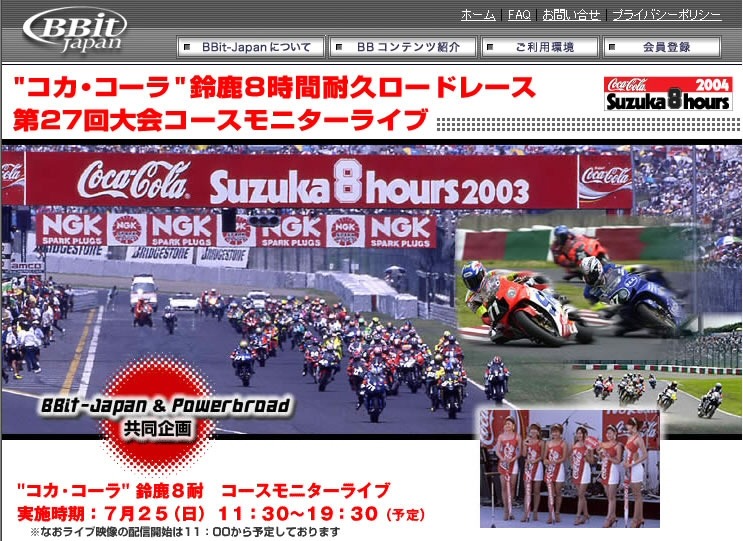Image resolution: width=743 pixels, height=541 pixels.
Task: Click the note about ライブ映像の配信開始
Action: coord(185,532)
